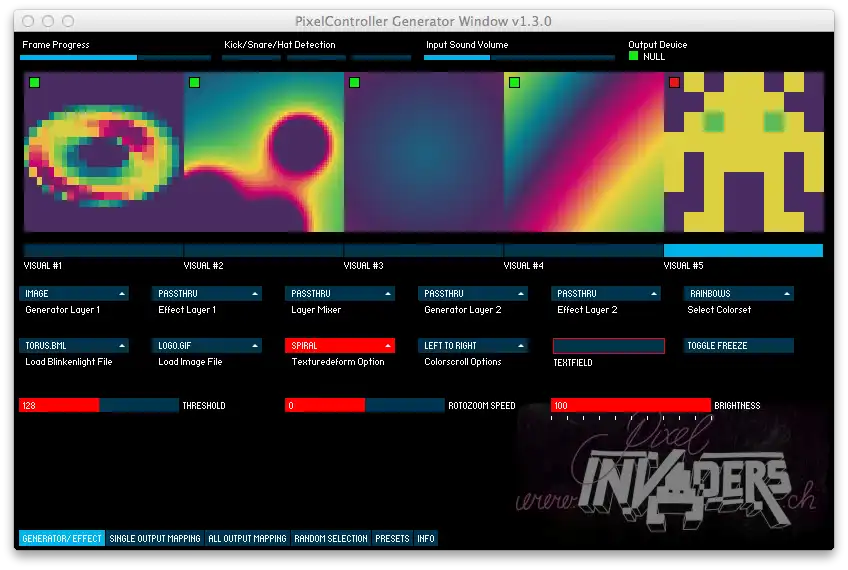Switch to the PRESETS tab
The width and height of the screenshot is (848, 570).
392,539
